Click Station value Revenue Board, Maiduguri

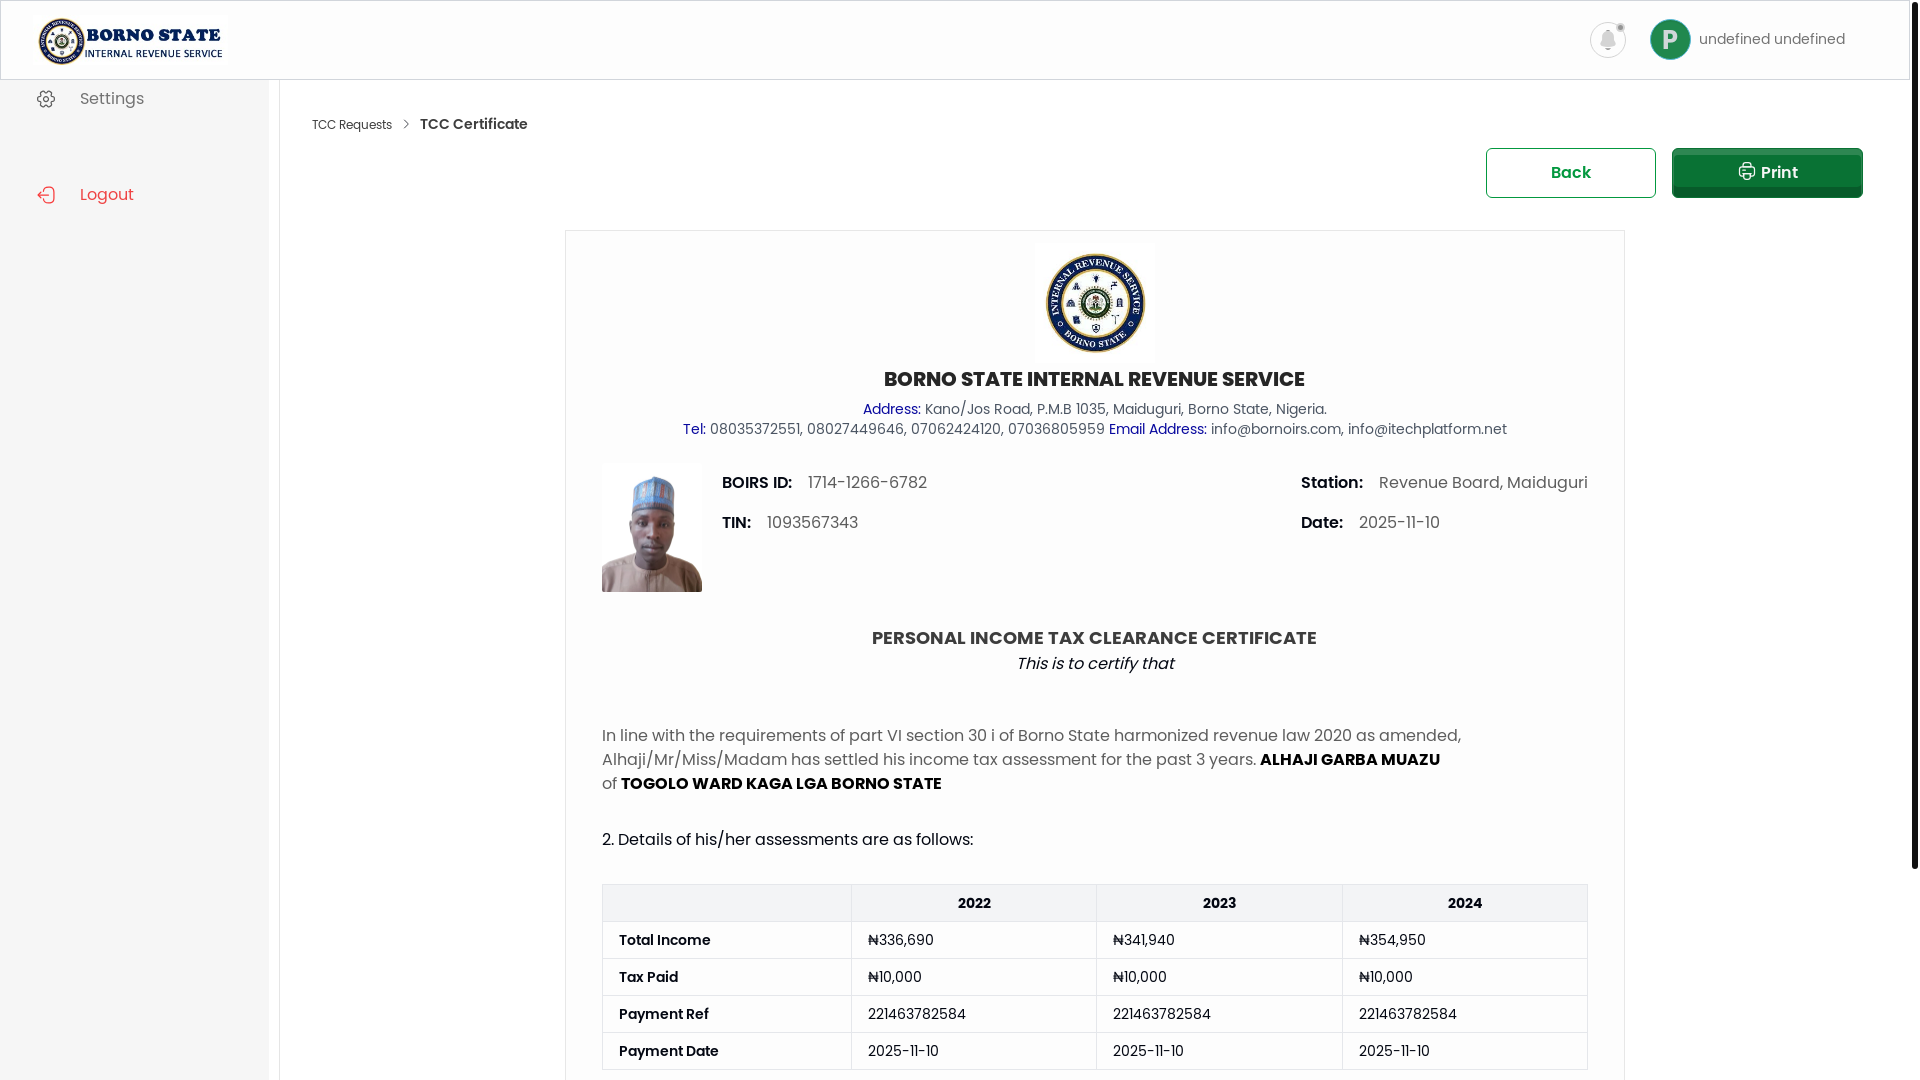click(1483, 483)
